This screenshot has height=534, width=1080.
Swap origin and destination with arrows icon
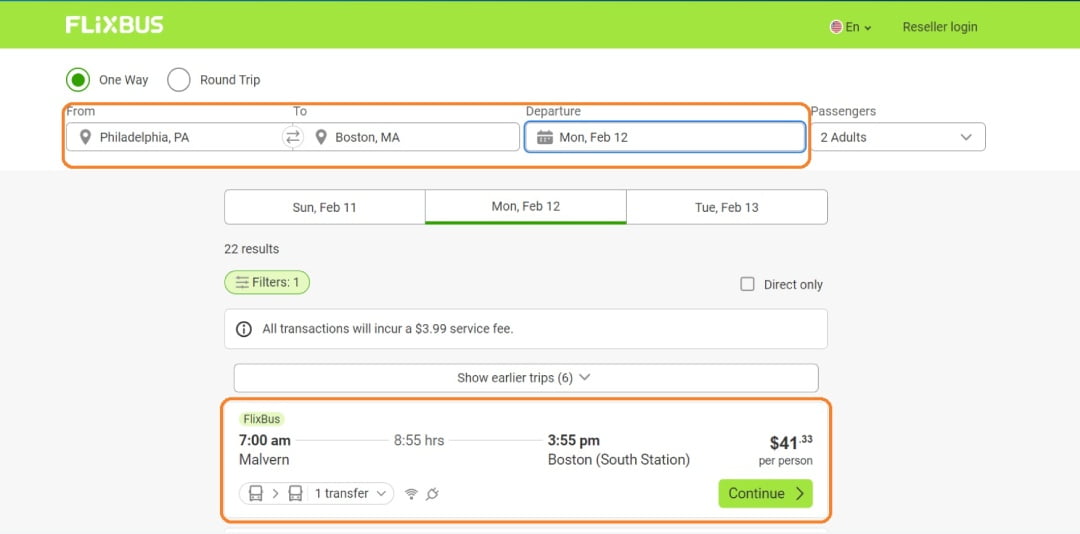(x=293, y=137)
